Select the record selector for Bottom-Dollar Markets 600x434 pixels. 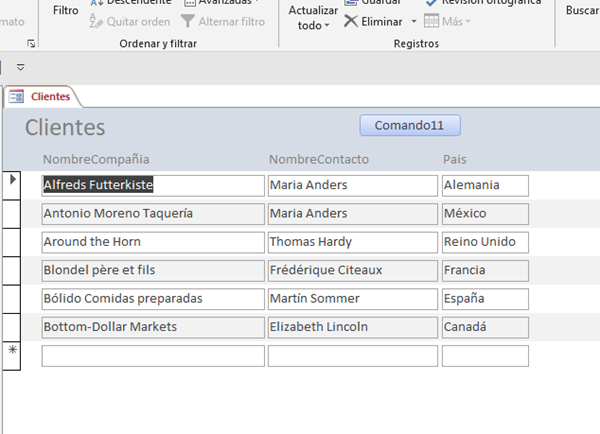12,327
